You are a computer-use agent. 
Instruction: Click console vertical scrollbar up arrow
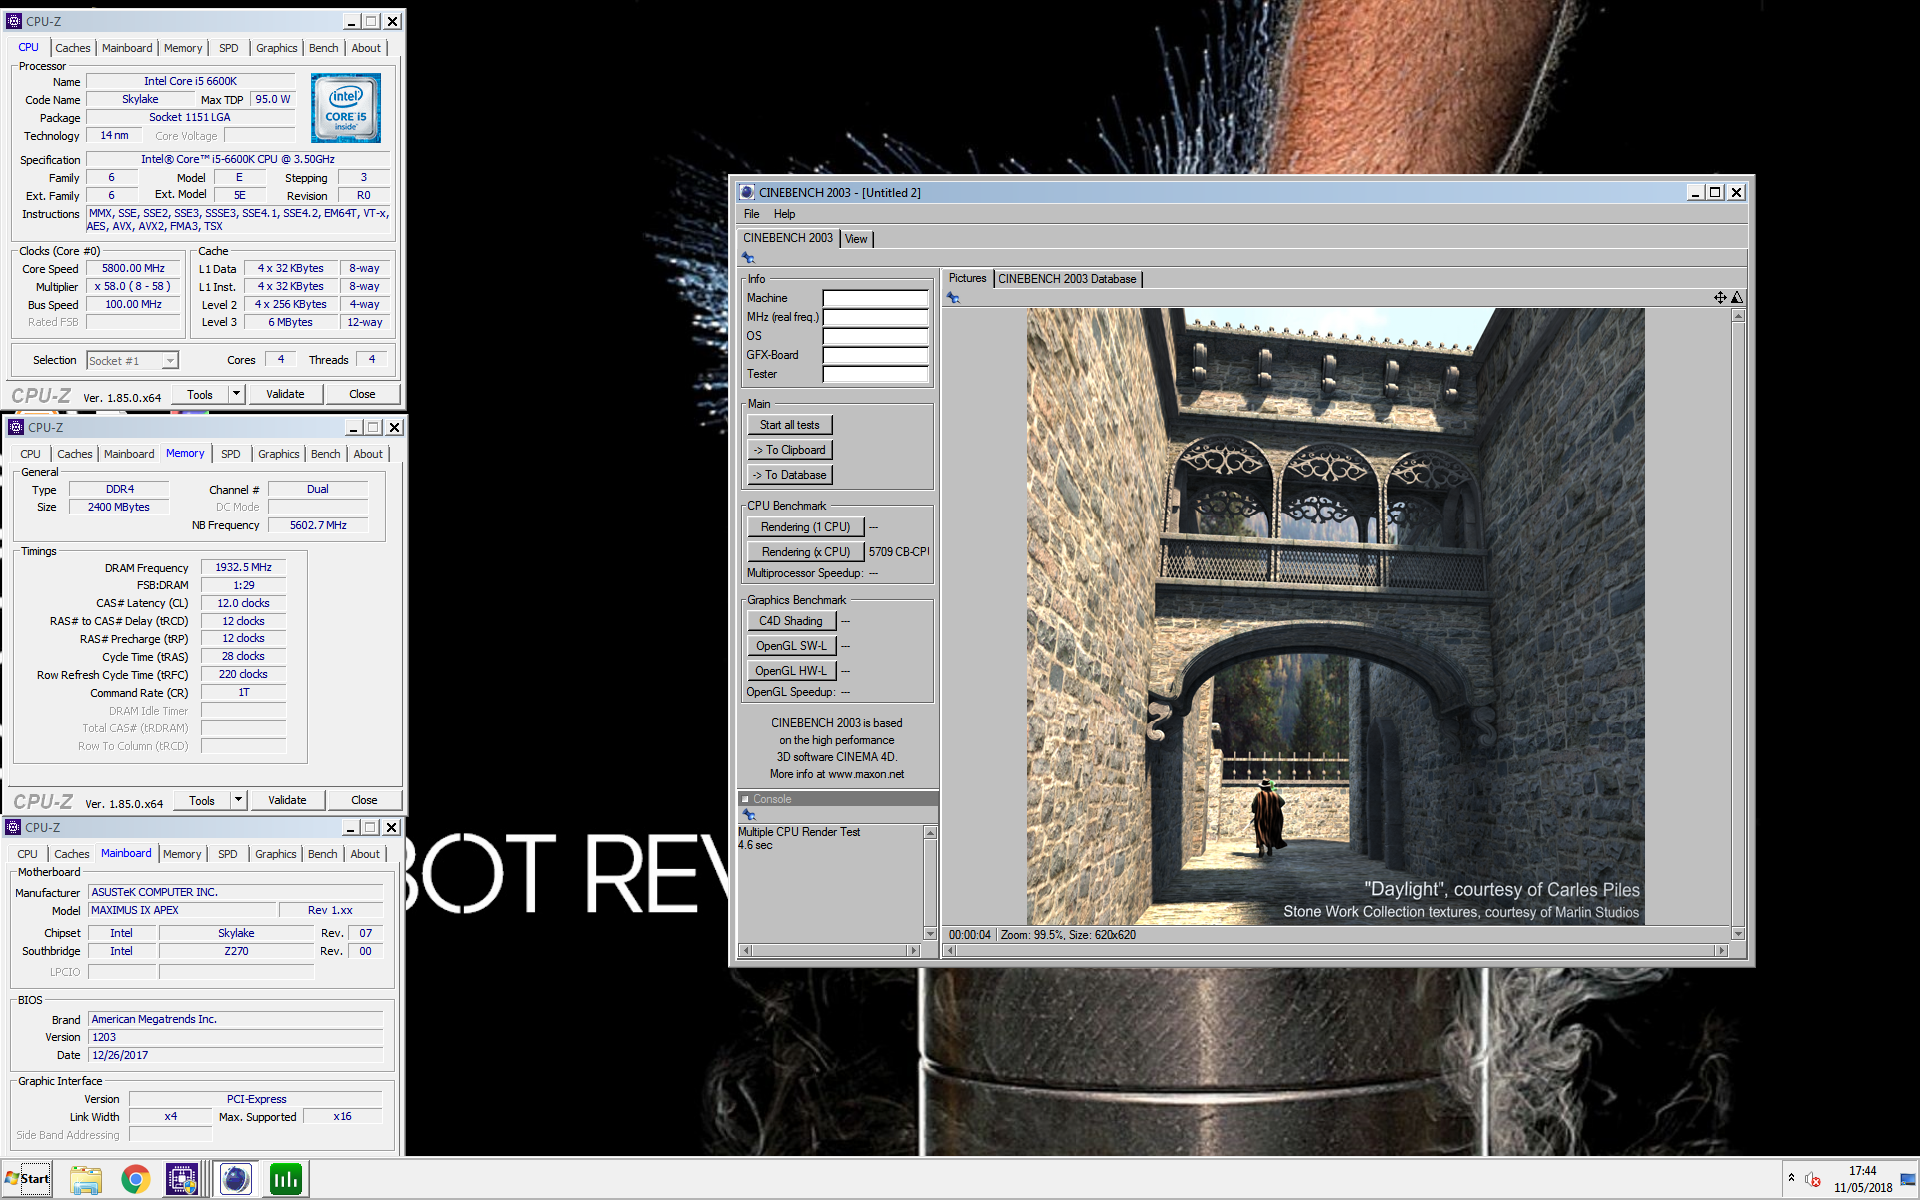tap(930, 832)
